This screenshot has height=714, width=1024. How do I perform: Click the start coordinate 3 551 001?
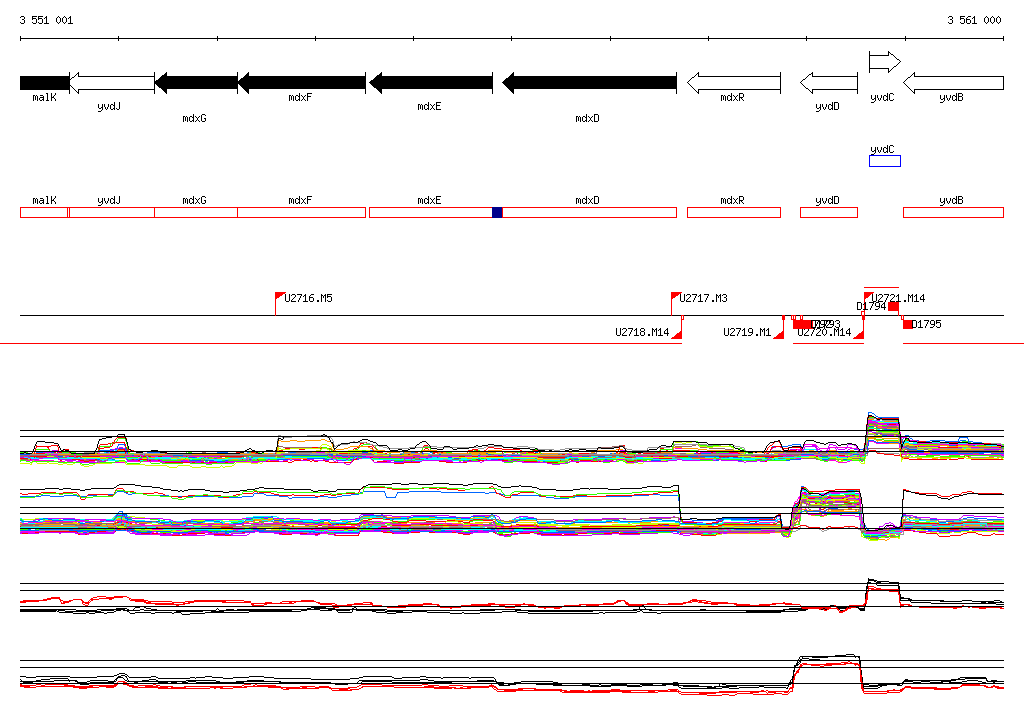pos(46,20)
